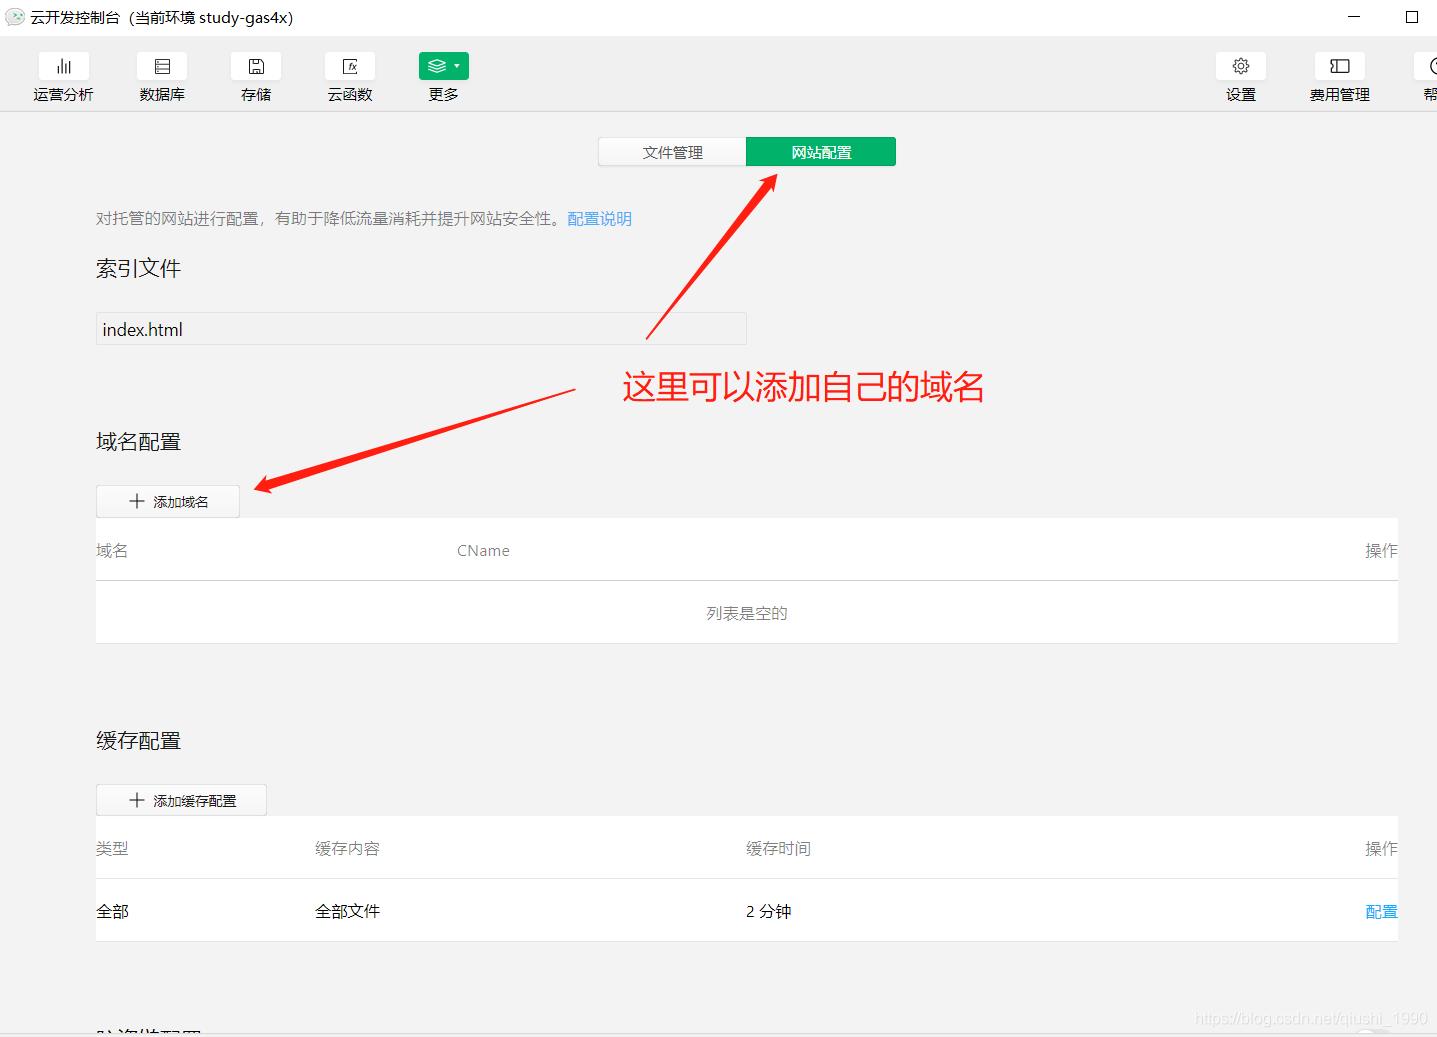Click the 类型 column header
1437x1037 pixels.
click(112, 848)
